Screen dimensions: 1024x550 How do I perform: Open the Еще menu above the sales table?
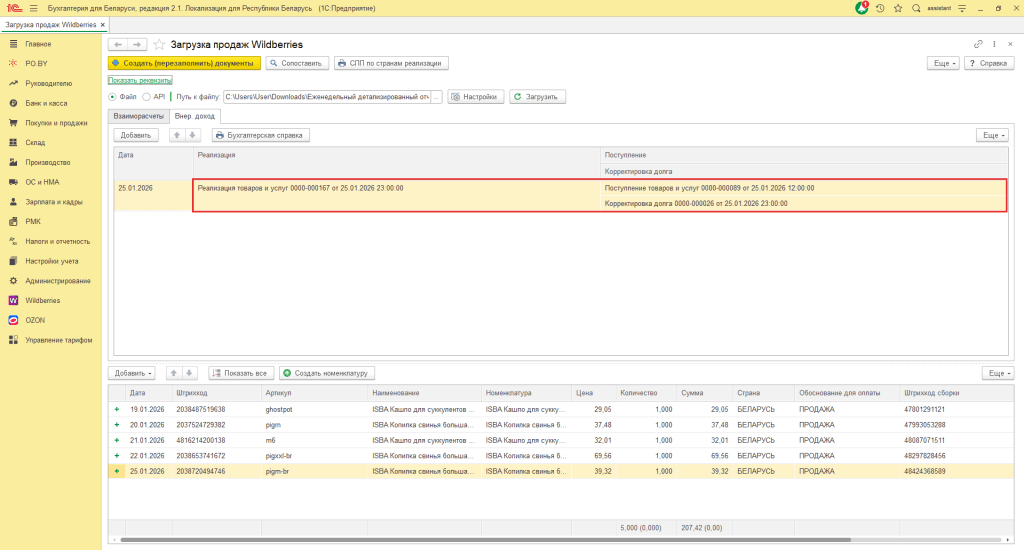(x=998, y=373)
